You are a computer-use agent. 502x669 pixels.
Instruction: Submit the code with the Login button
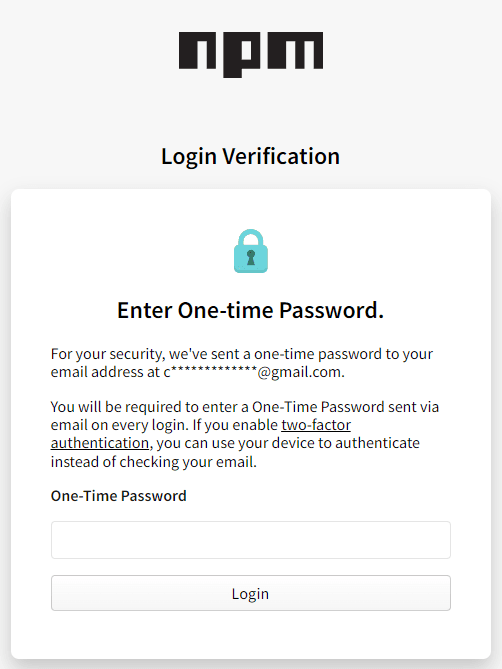click(251, 593)
